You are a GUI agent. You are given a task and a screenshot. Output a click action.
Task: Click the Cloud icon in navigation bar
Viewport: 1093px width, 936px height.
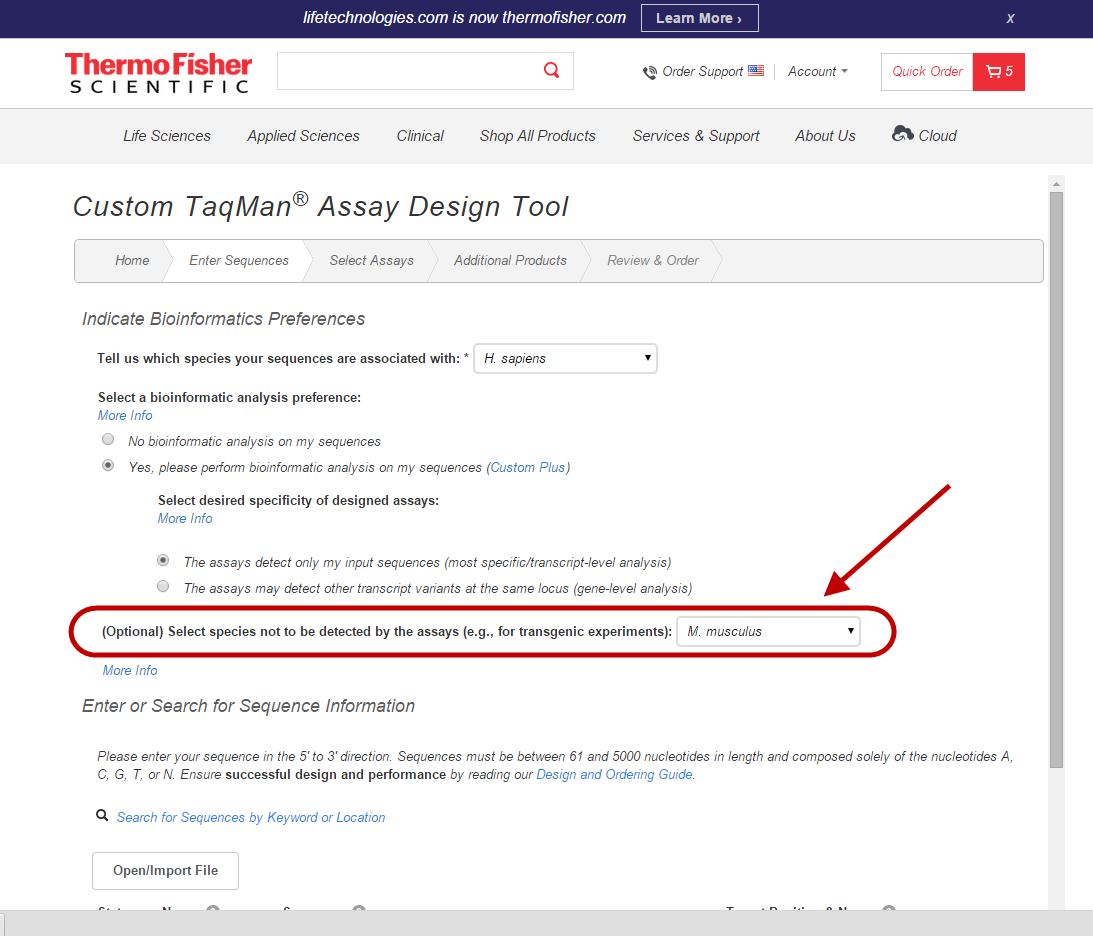[902, 134]
